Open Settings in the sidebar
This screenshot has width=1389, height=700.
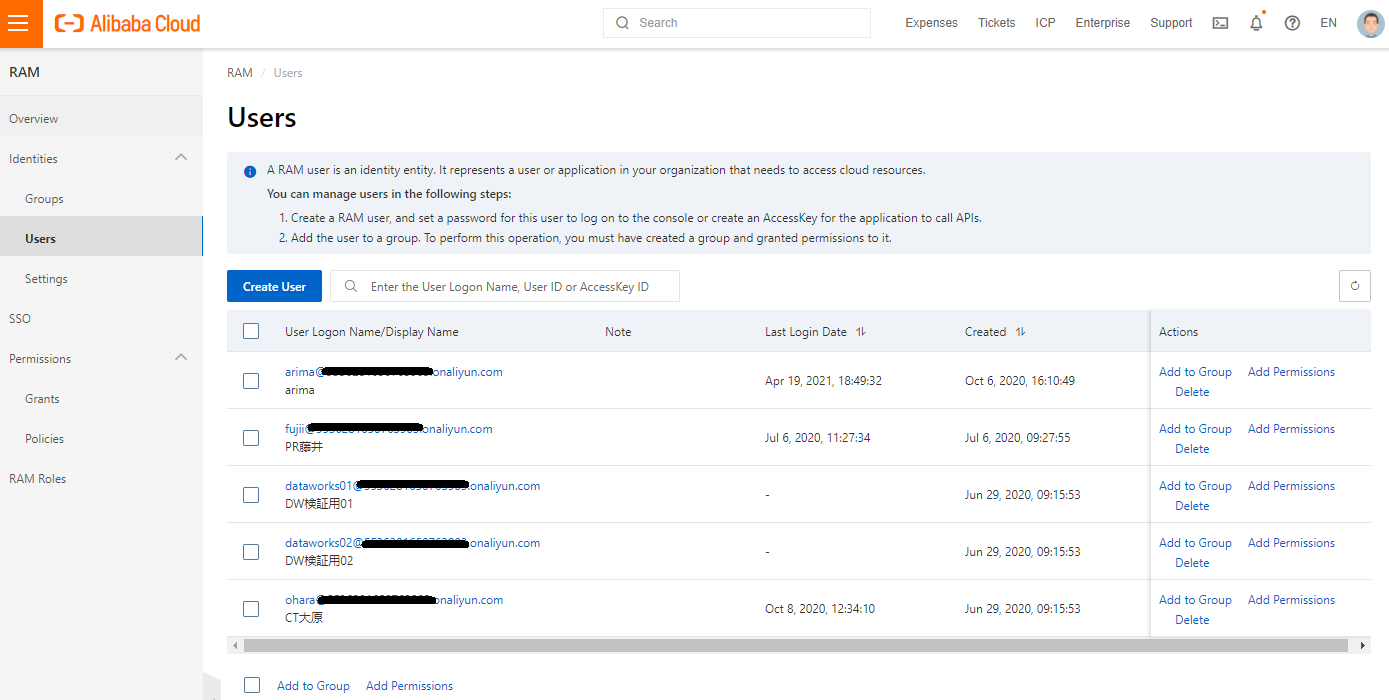101,279
